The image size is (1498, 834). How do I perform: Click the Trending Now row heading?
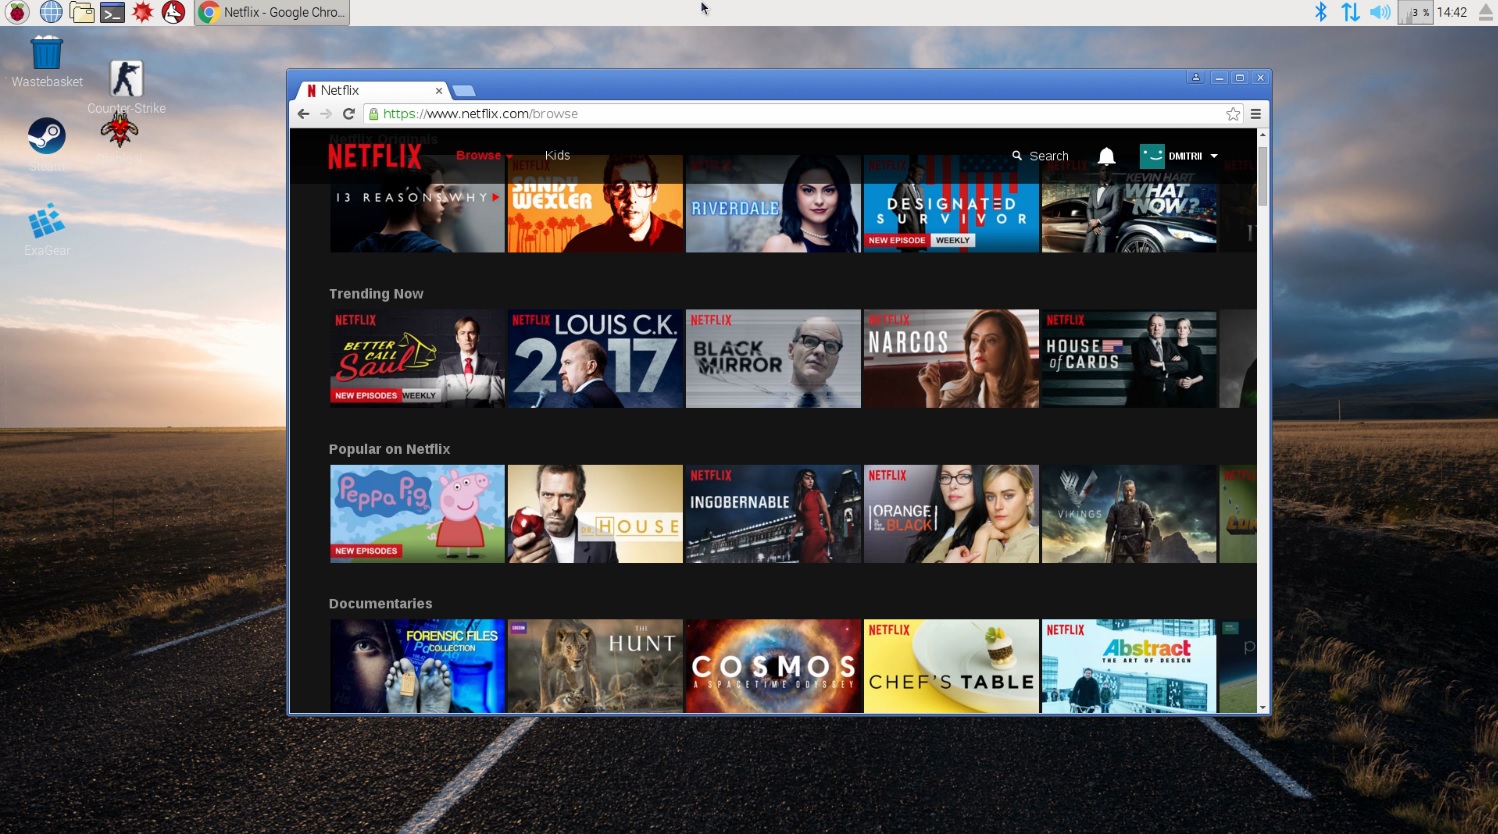[376, 294]
